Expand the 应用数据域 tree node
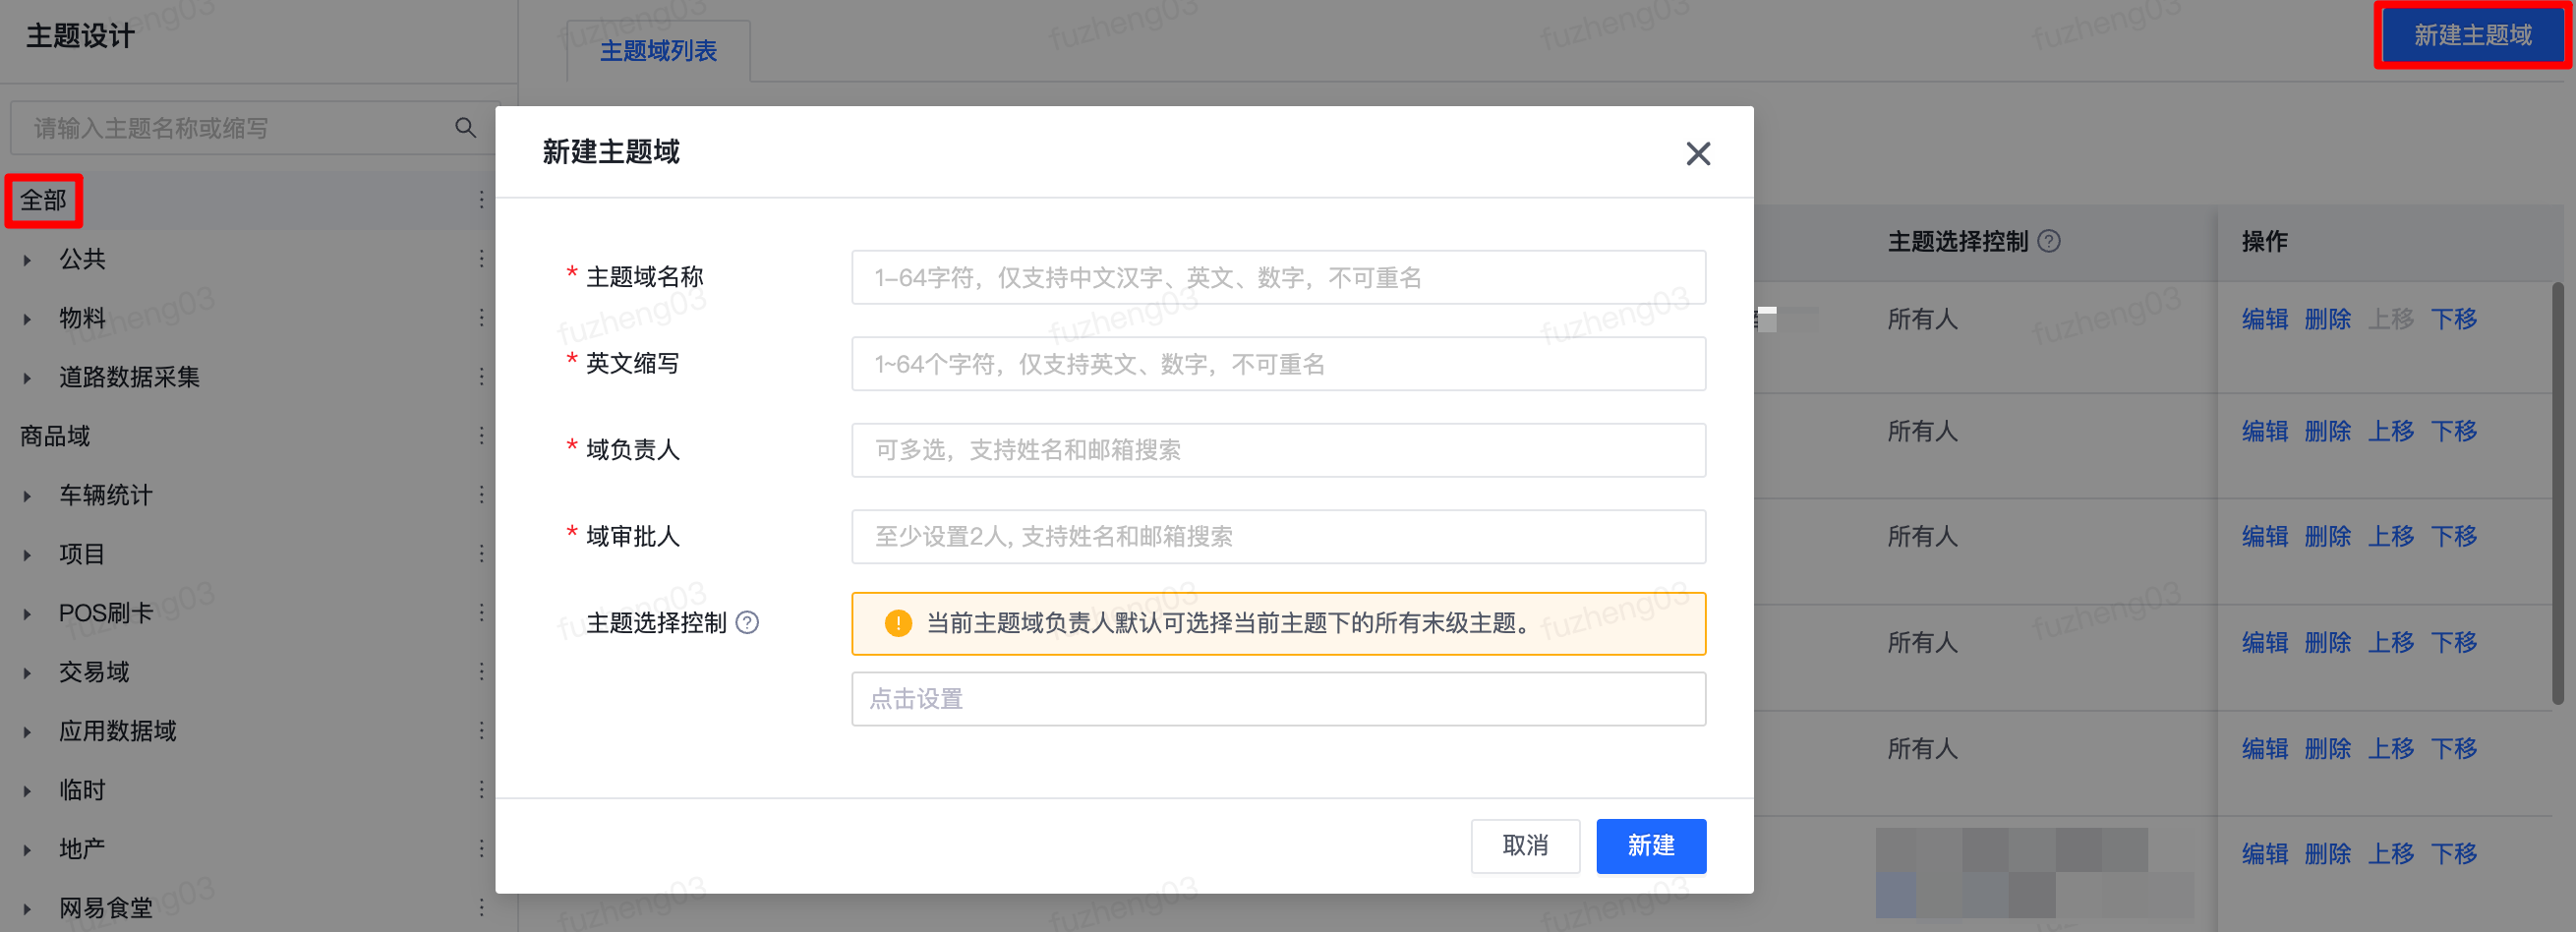The width and height of the screenshot is (2576, 932). (x=27, y=732)
